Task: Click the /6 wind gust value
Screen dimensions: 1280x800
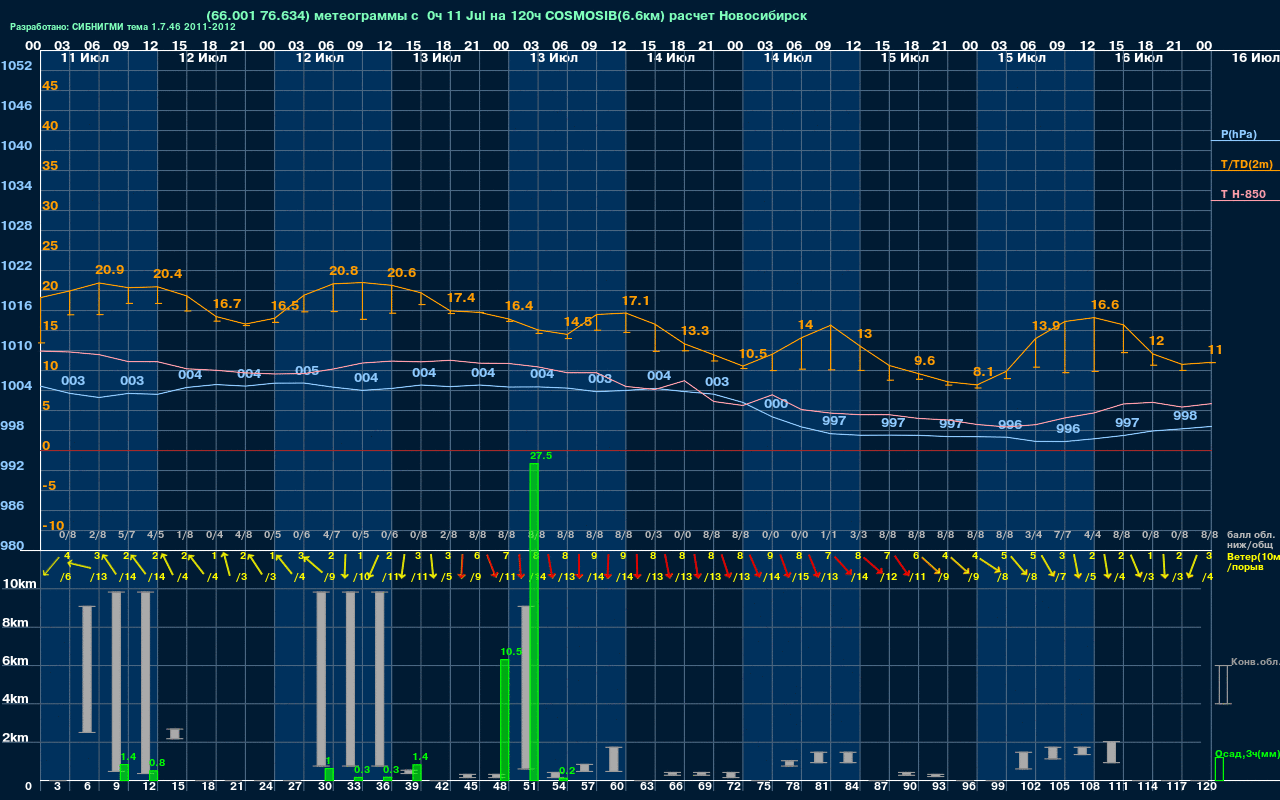Action: 65,577
